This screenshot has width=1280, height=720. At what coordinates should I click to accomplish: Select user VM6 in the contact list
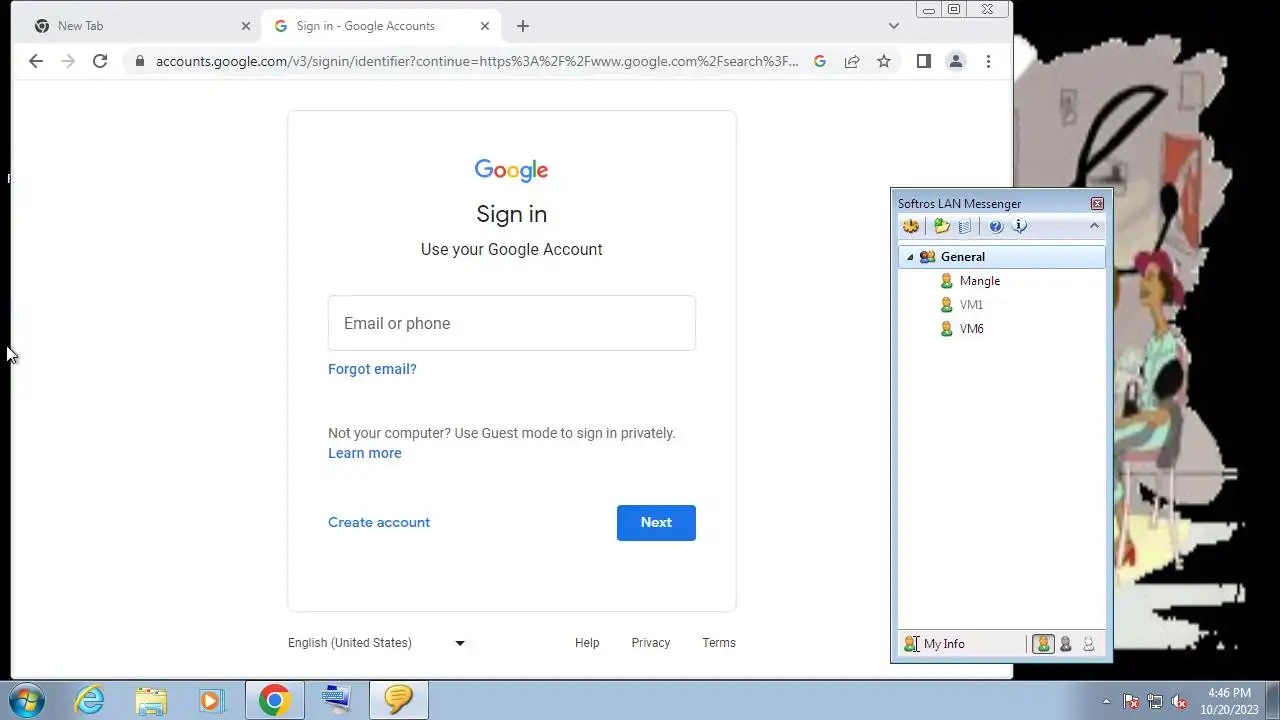point(971,329)
